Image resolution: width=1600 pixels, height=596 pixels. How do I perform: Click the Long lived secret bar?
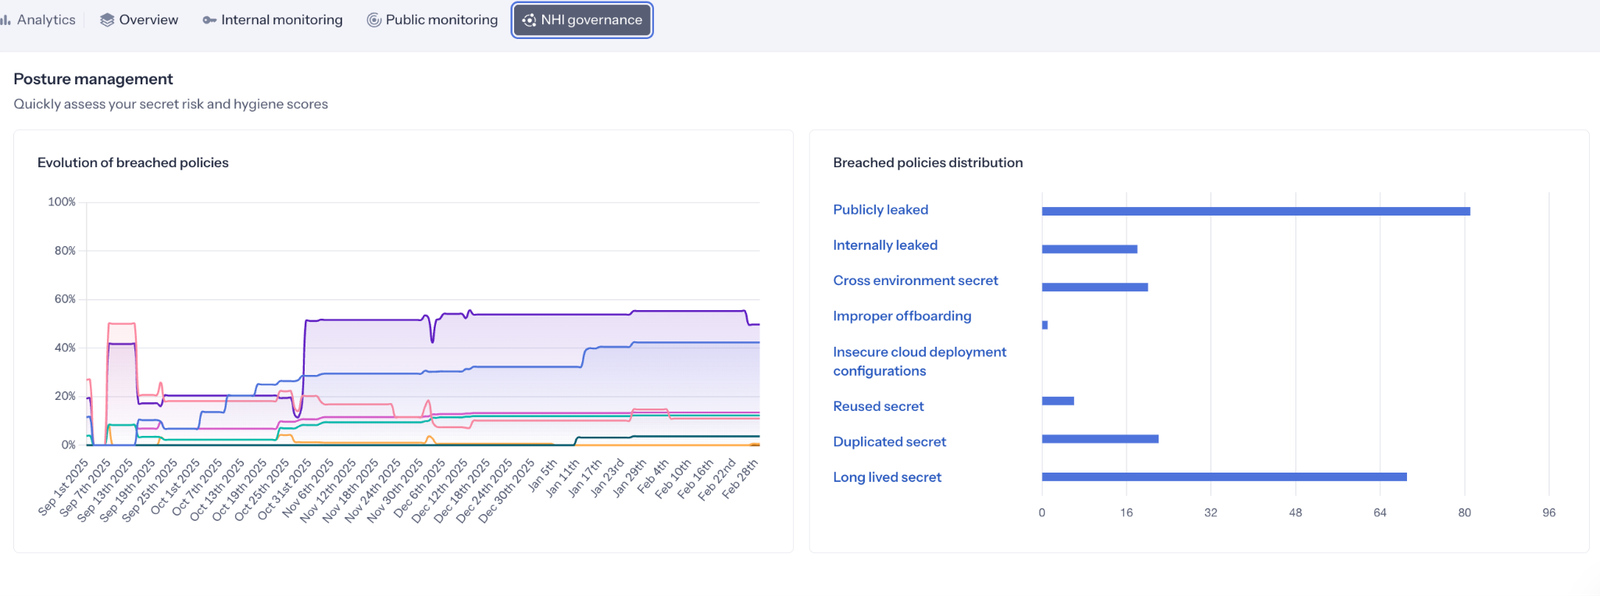coord(1224,477)
